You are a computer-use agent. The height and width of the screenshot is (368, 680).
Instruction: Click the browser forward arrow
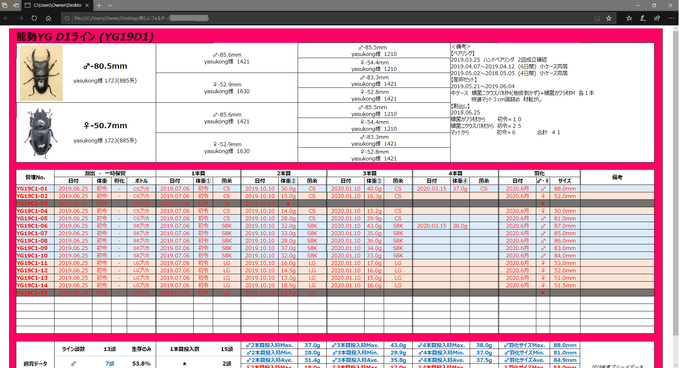20,18
